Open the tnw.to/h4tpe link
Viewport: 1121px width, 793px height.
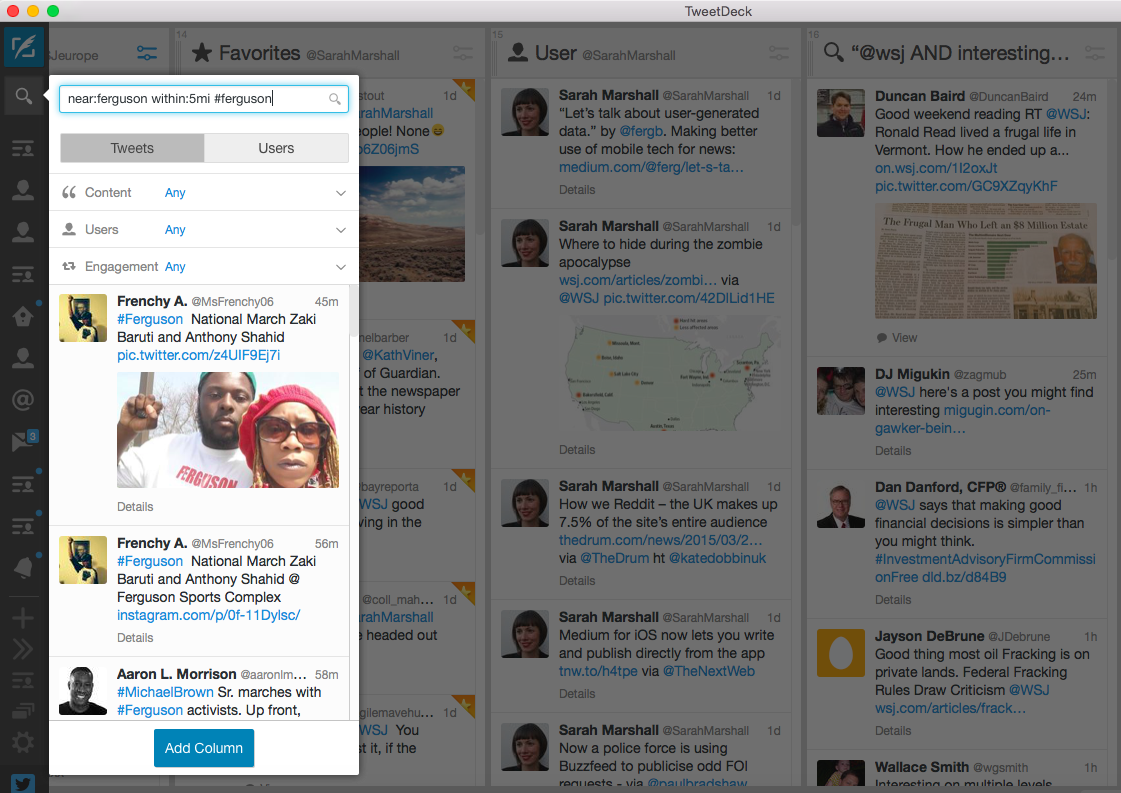click(598, 671)
